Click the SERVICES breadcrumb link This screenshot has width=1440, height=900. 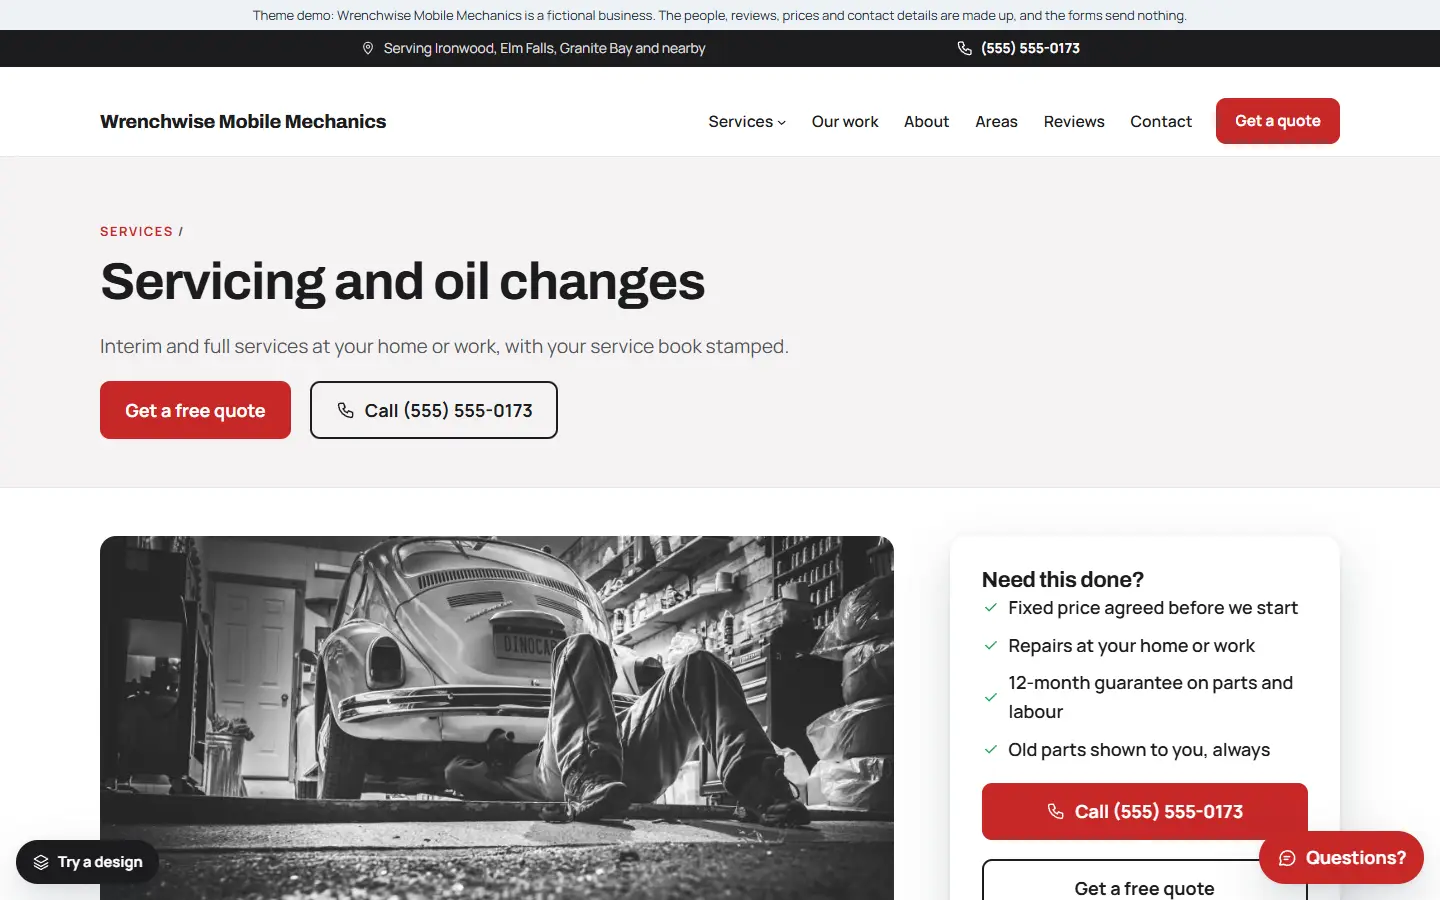coord(136,231)
